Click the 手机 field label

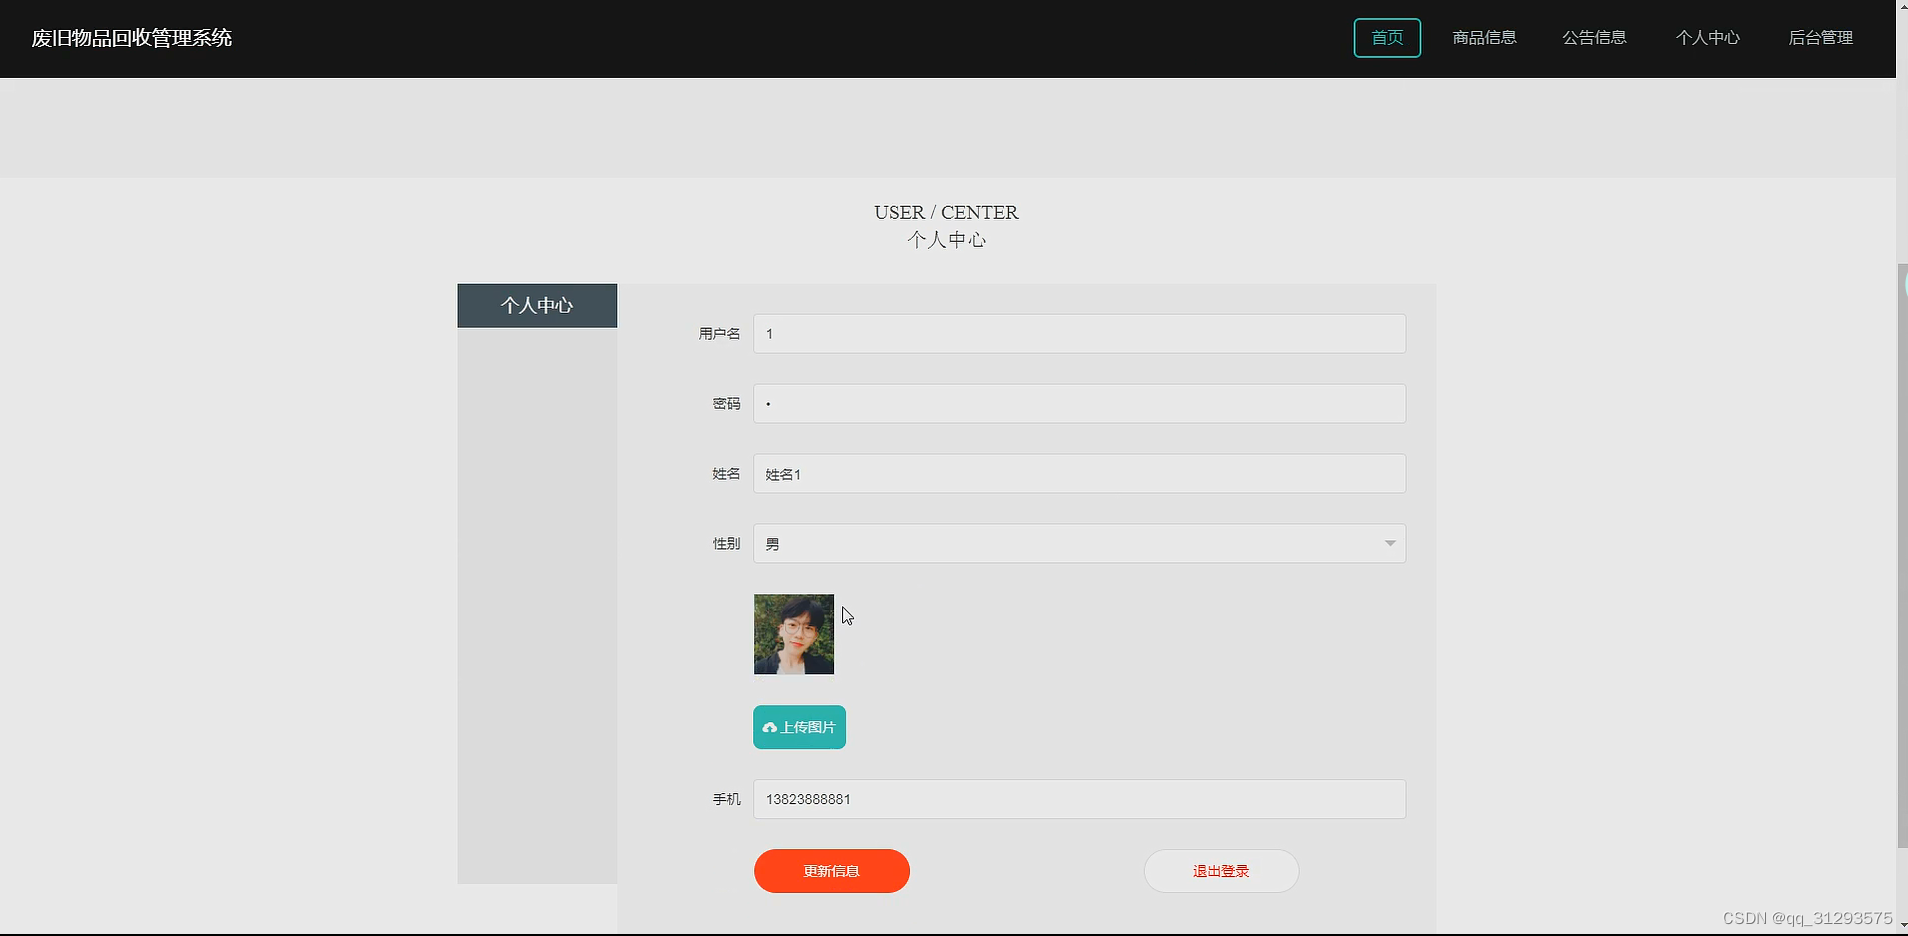click(x=726, y=799)
